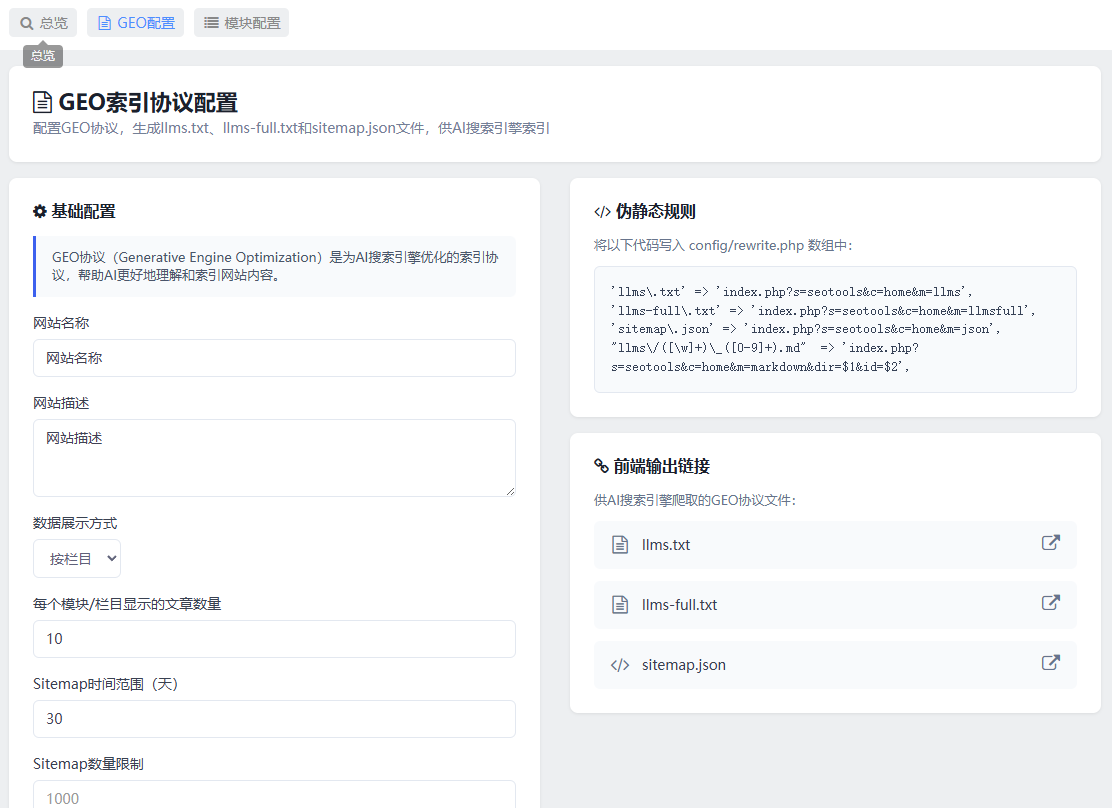This screenshot has height=808, width=1112.
Task: Open sitemap.json via its external link icon
Action: tap(1050, 663)
